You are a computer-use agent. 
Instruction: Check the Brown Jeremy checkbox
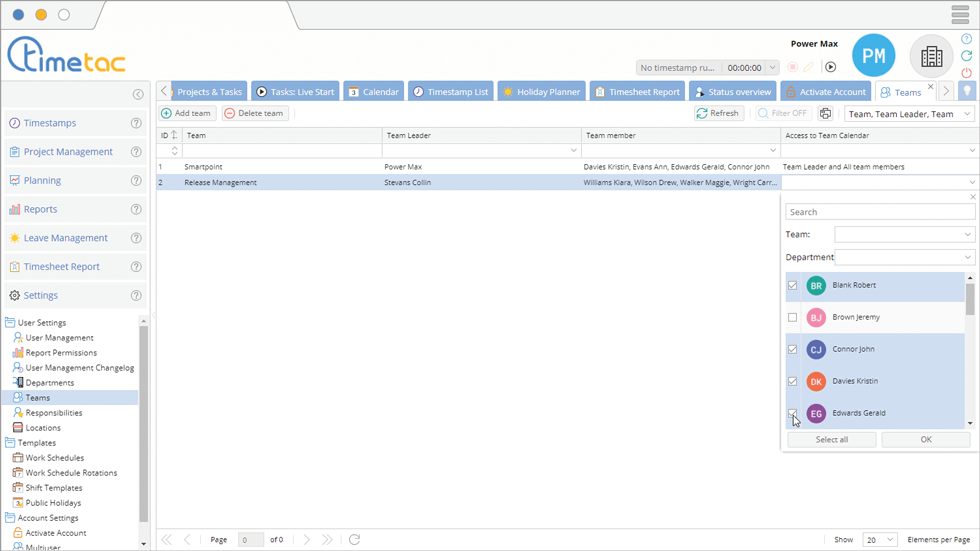click(793, 318)
